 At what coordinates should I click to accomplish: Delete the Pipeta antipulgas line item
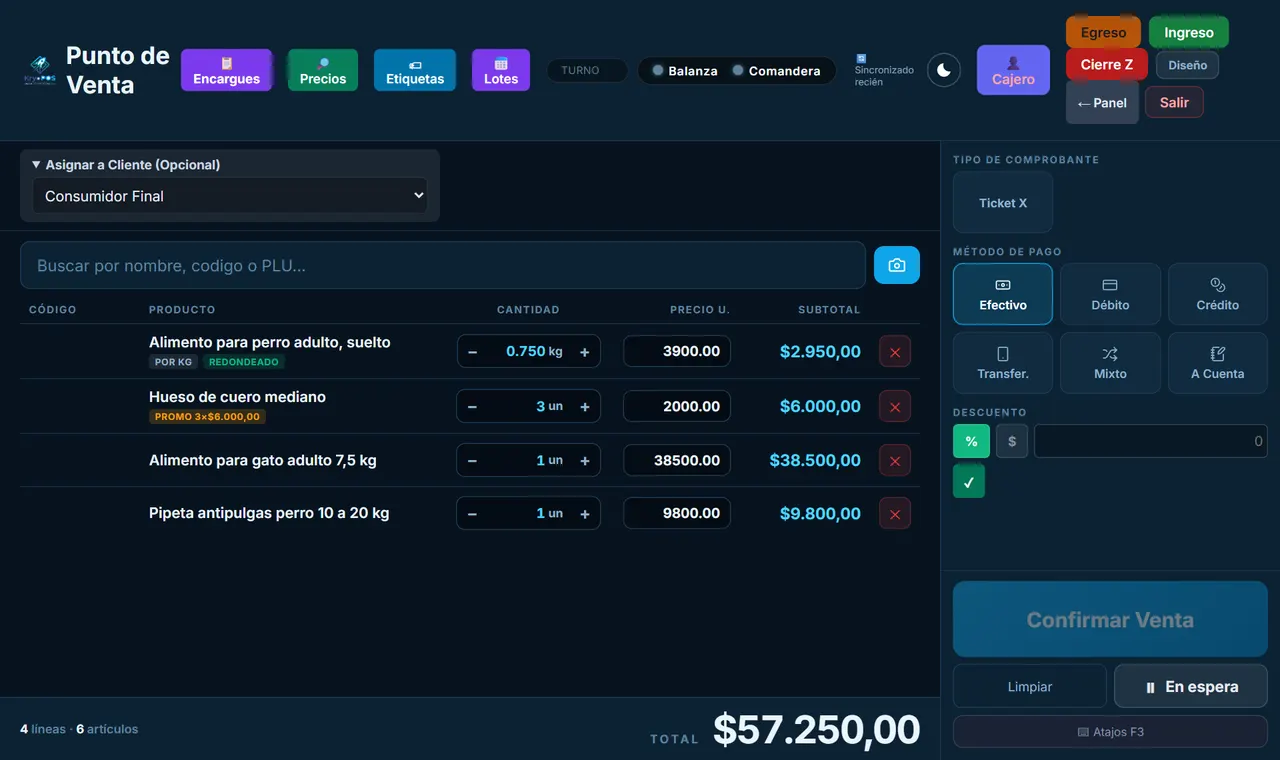coord(895,514)
